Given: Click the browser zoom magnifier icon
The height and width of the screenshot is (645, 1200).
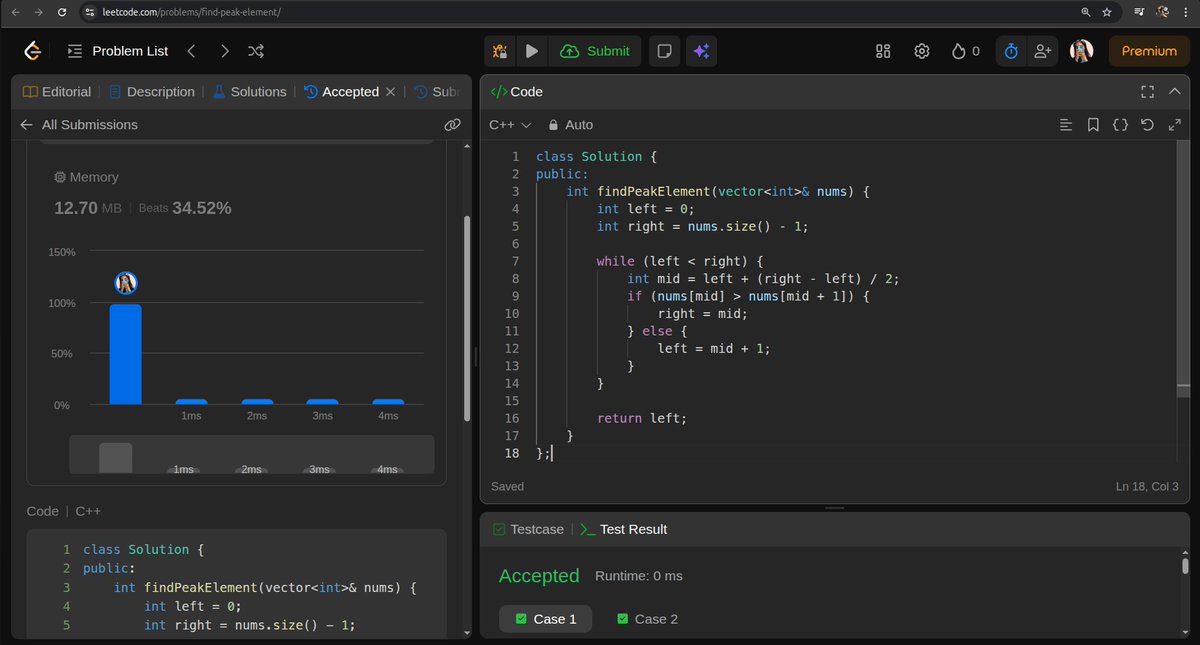Looking at the screenshot, I should click(x=1086, y=12).
